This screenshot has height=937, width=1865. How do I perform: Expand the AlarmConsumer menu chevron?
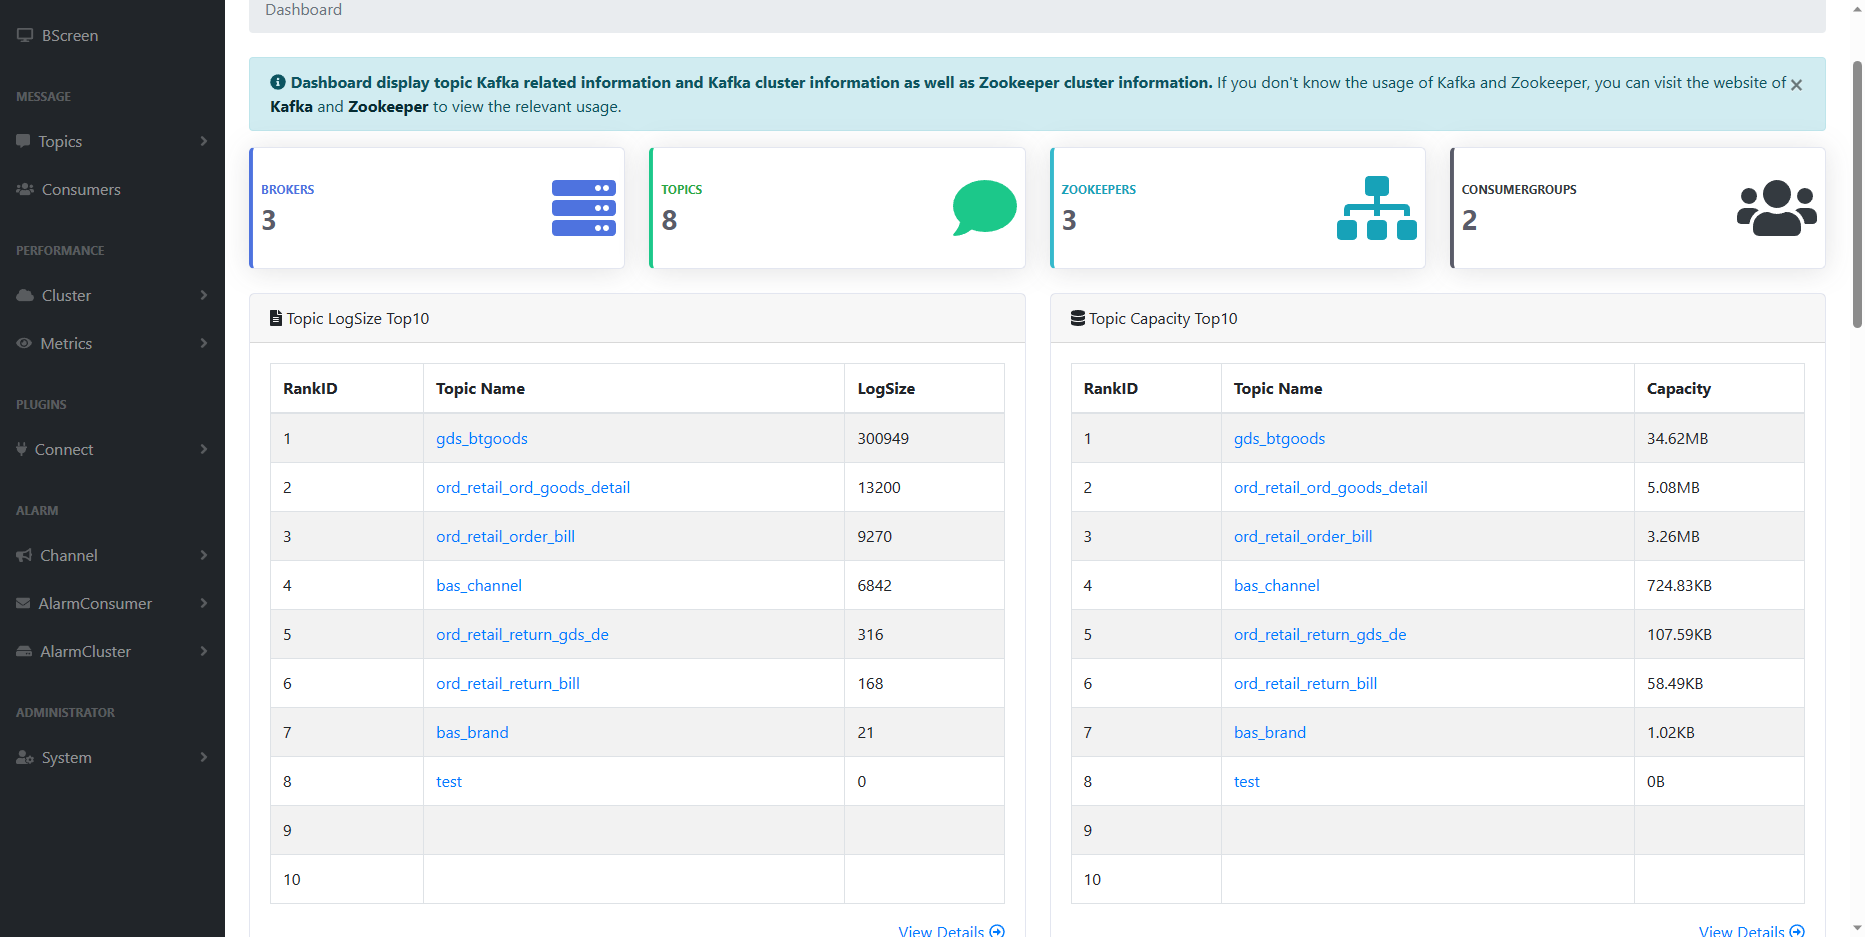click(x=204, y=603)
